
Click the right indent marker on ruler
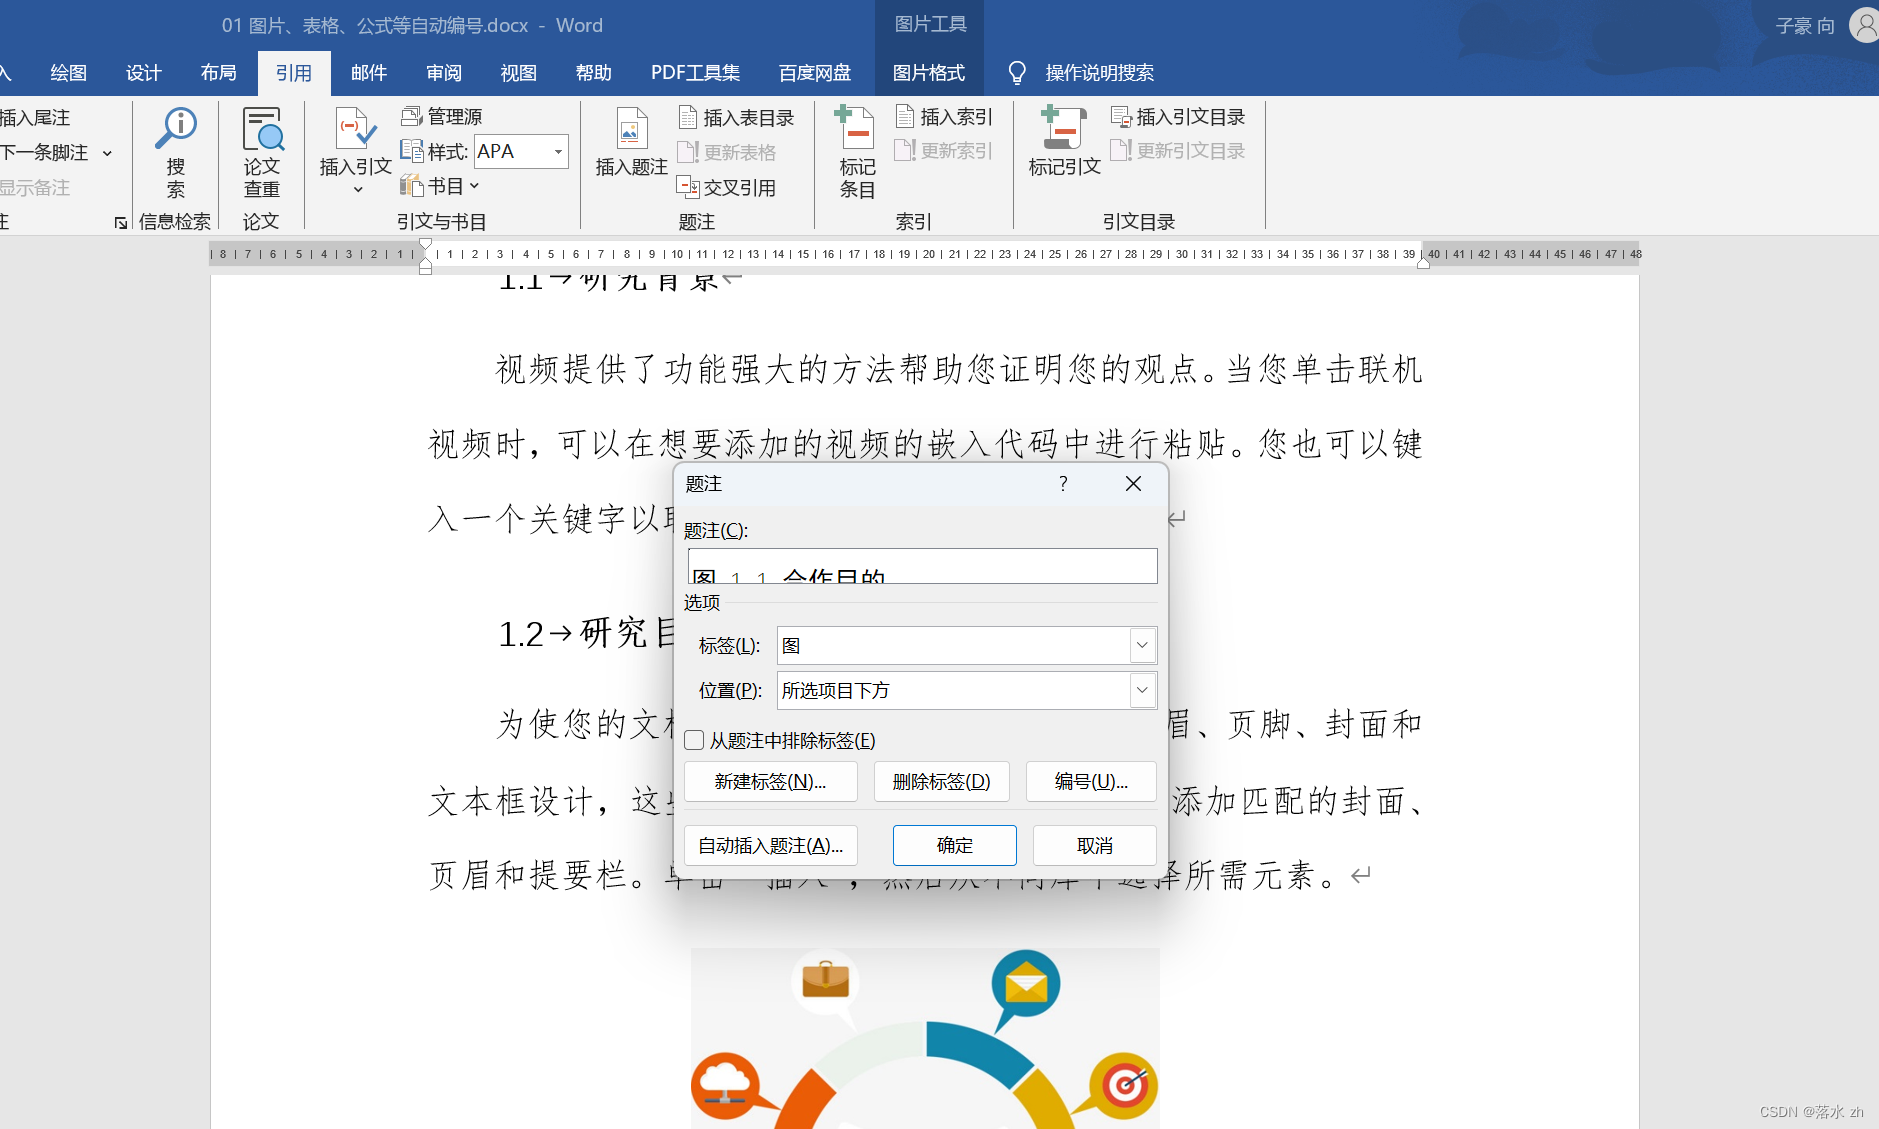pos(1423,263)
